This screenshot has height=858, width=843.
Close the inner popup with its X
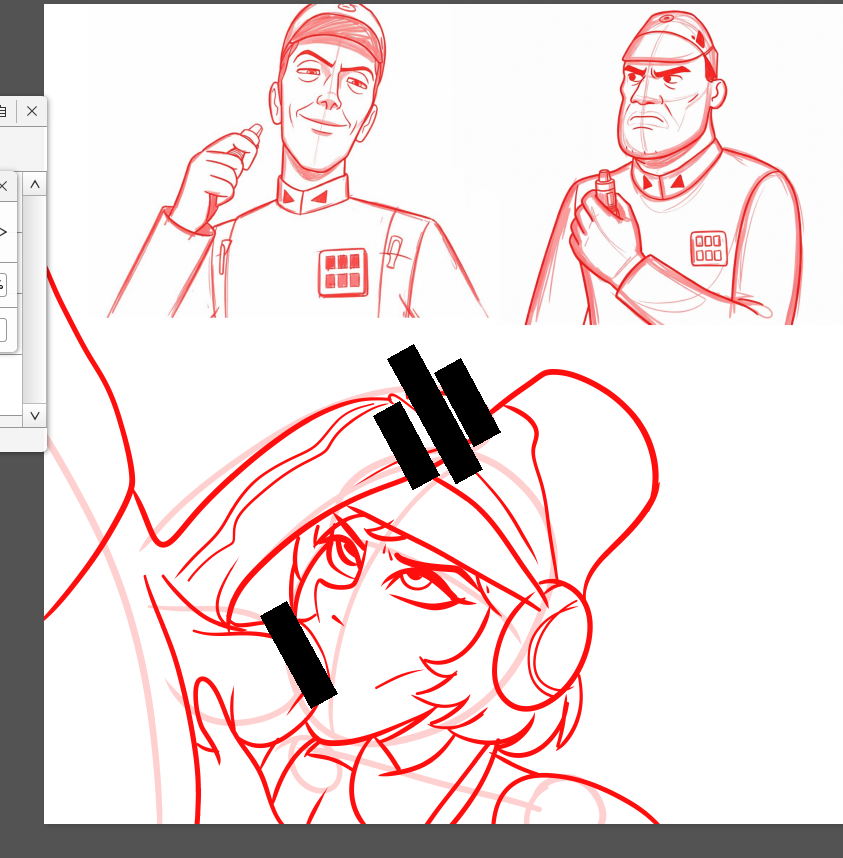click(4, 186)
